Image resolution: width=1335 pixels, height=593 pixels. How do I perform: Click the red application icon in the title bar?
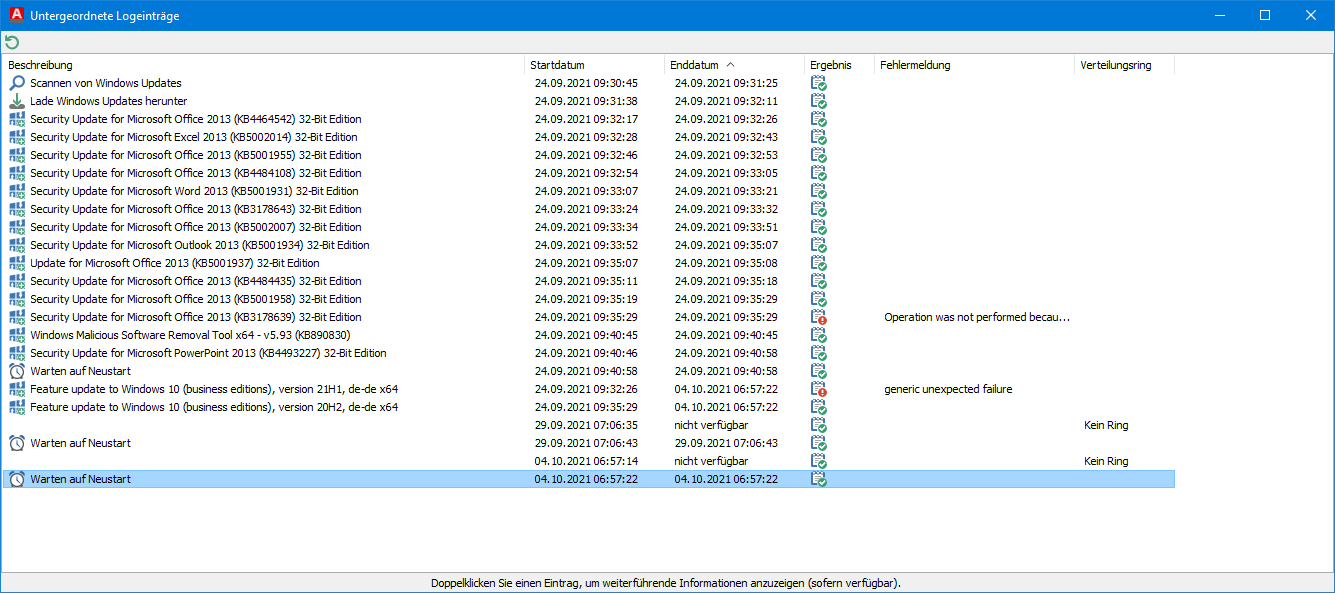pos(16,15)
